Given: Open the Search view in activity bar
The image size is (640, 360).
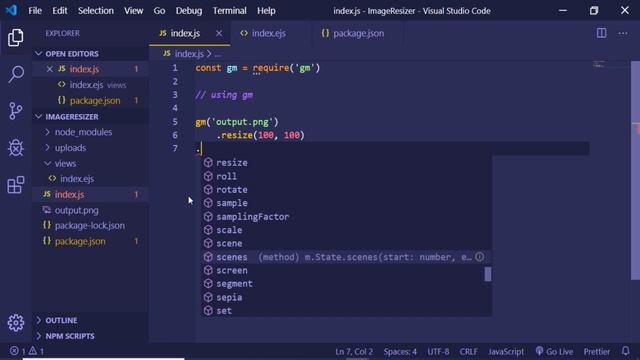Looking at the screenshot, I should click(16, 74).
